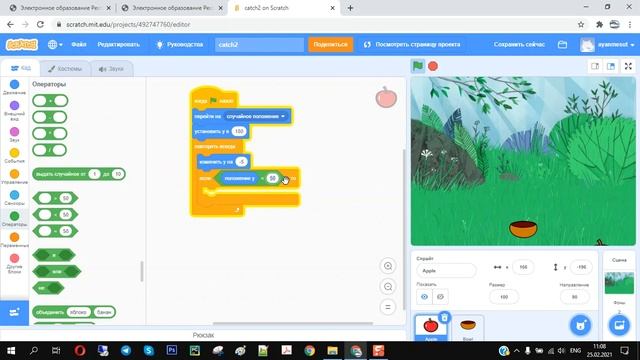Click the green flag to start project
The height and width of the screenshot is (360, 640).
tap(418, 66)
